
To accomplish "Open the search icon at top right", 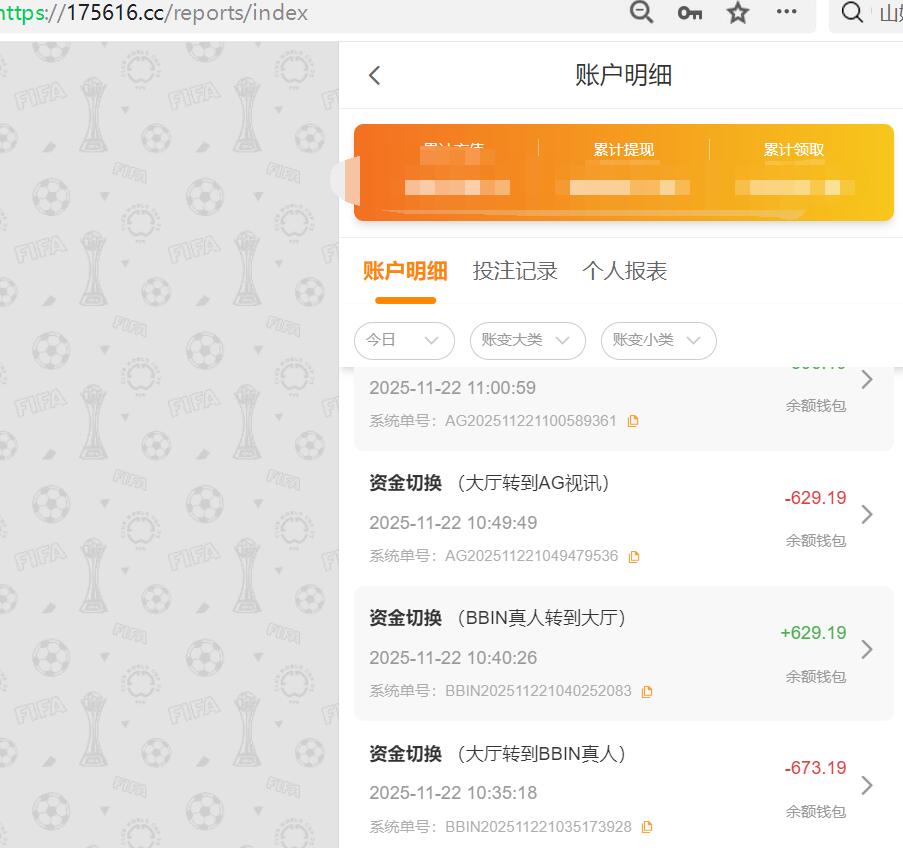I will tap(851, 14).
